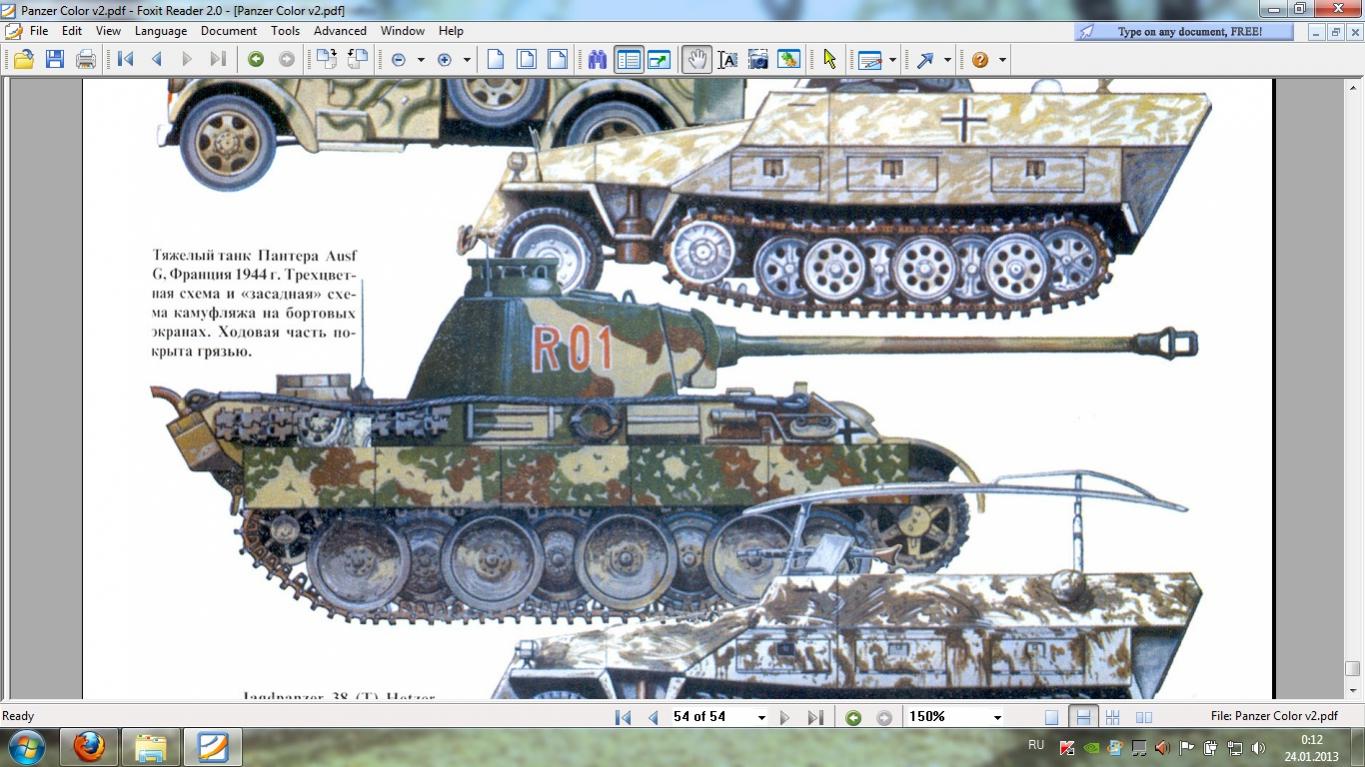Expand the zoom in dropdown arrow

coord(467,60)
